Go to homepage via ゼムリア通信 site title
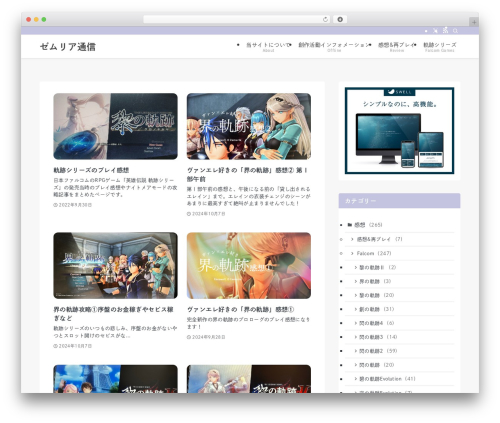 coord(68,47)
